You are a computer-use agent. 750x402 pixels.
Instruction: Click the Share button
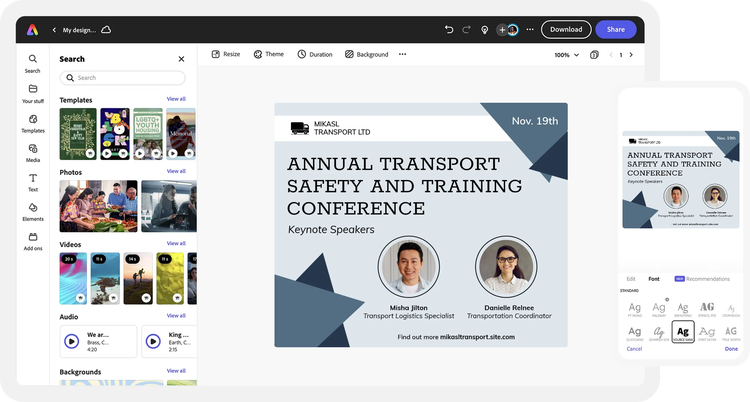click(615, 30)
